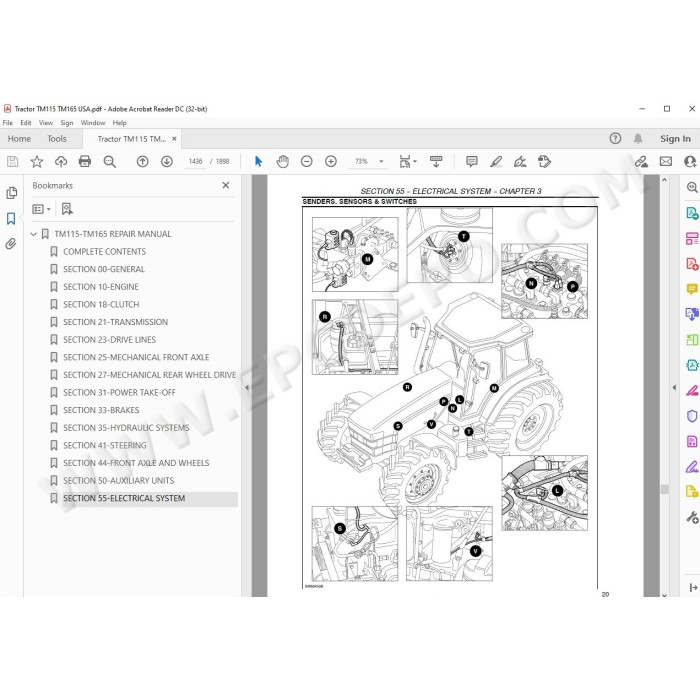Open the bookmarks options dropdown
The height and width of the screenshot is (700, 700).
(41, 209)
